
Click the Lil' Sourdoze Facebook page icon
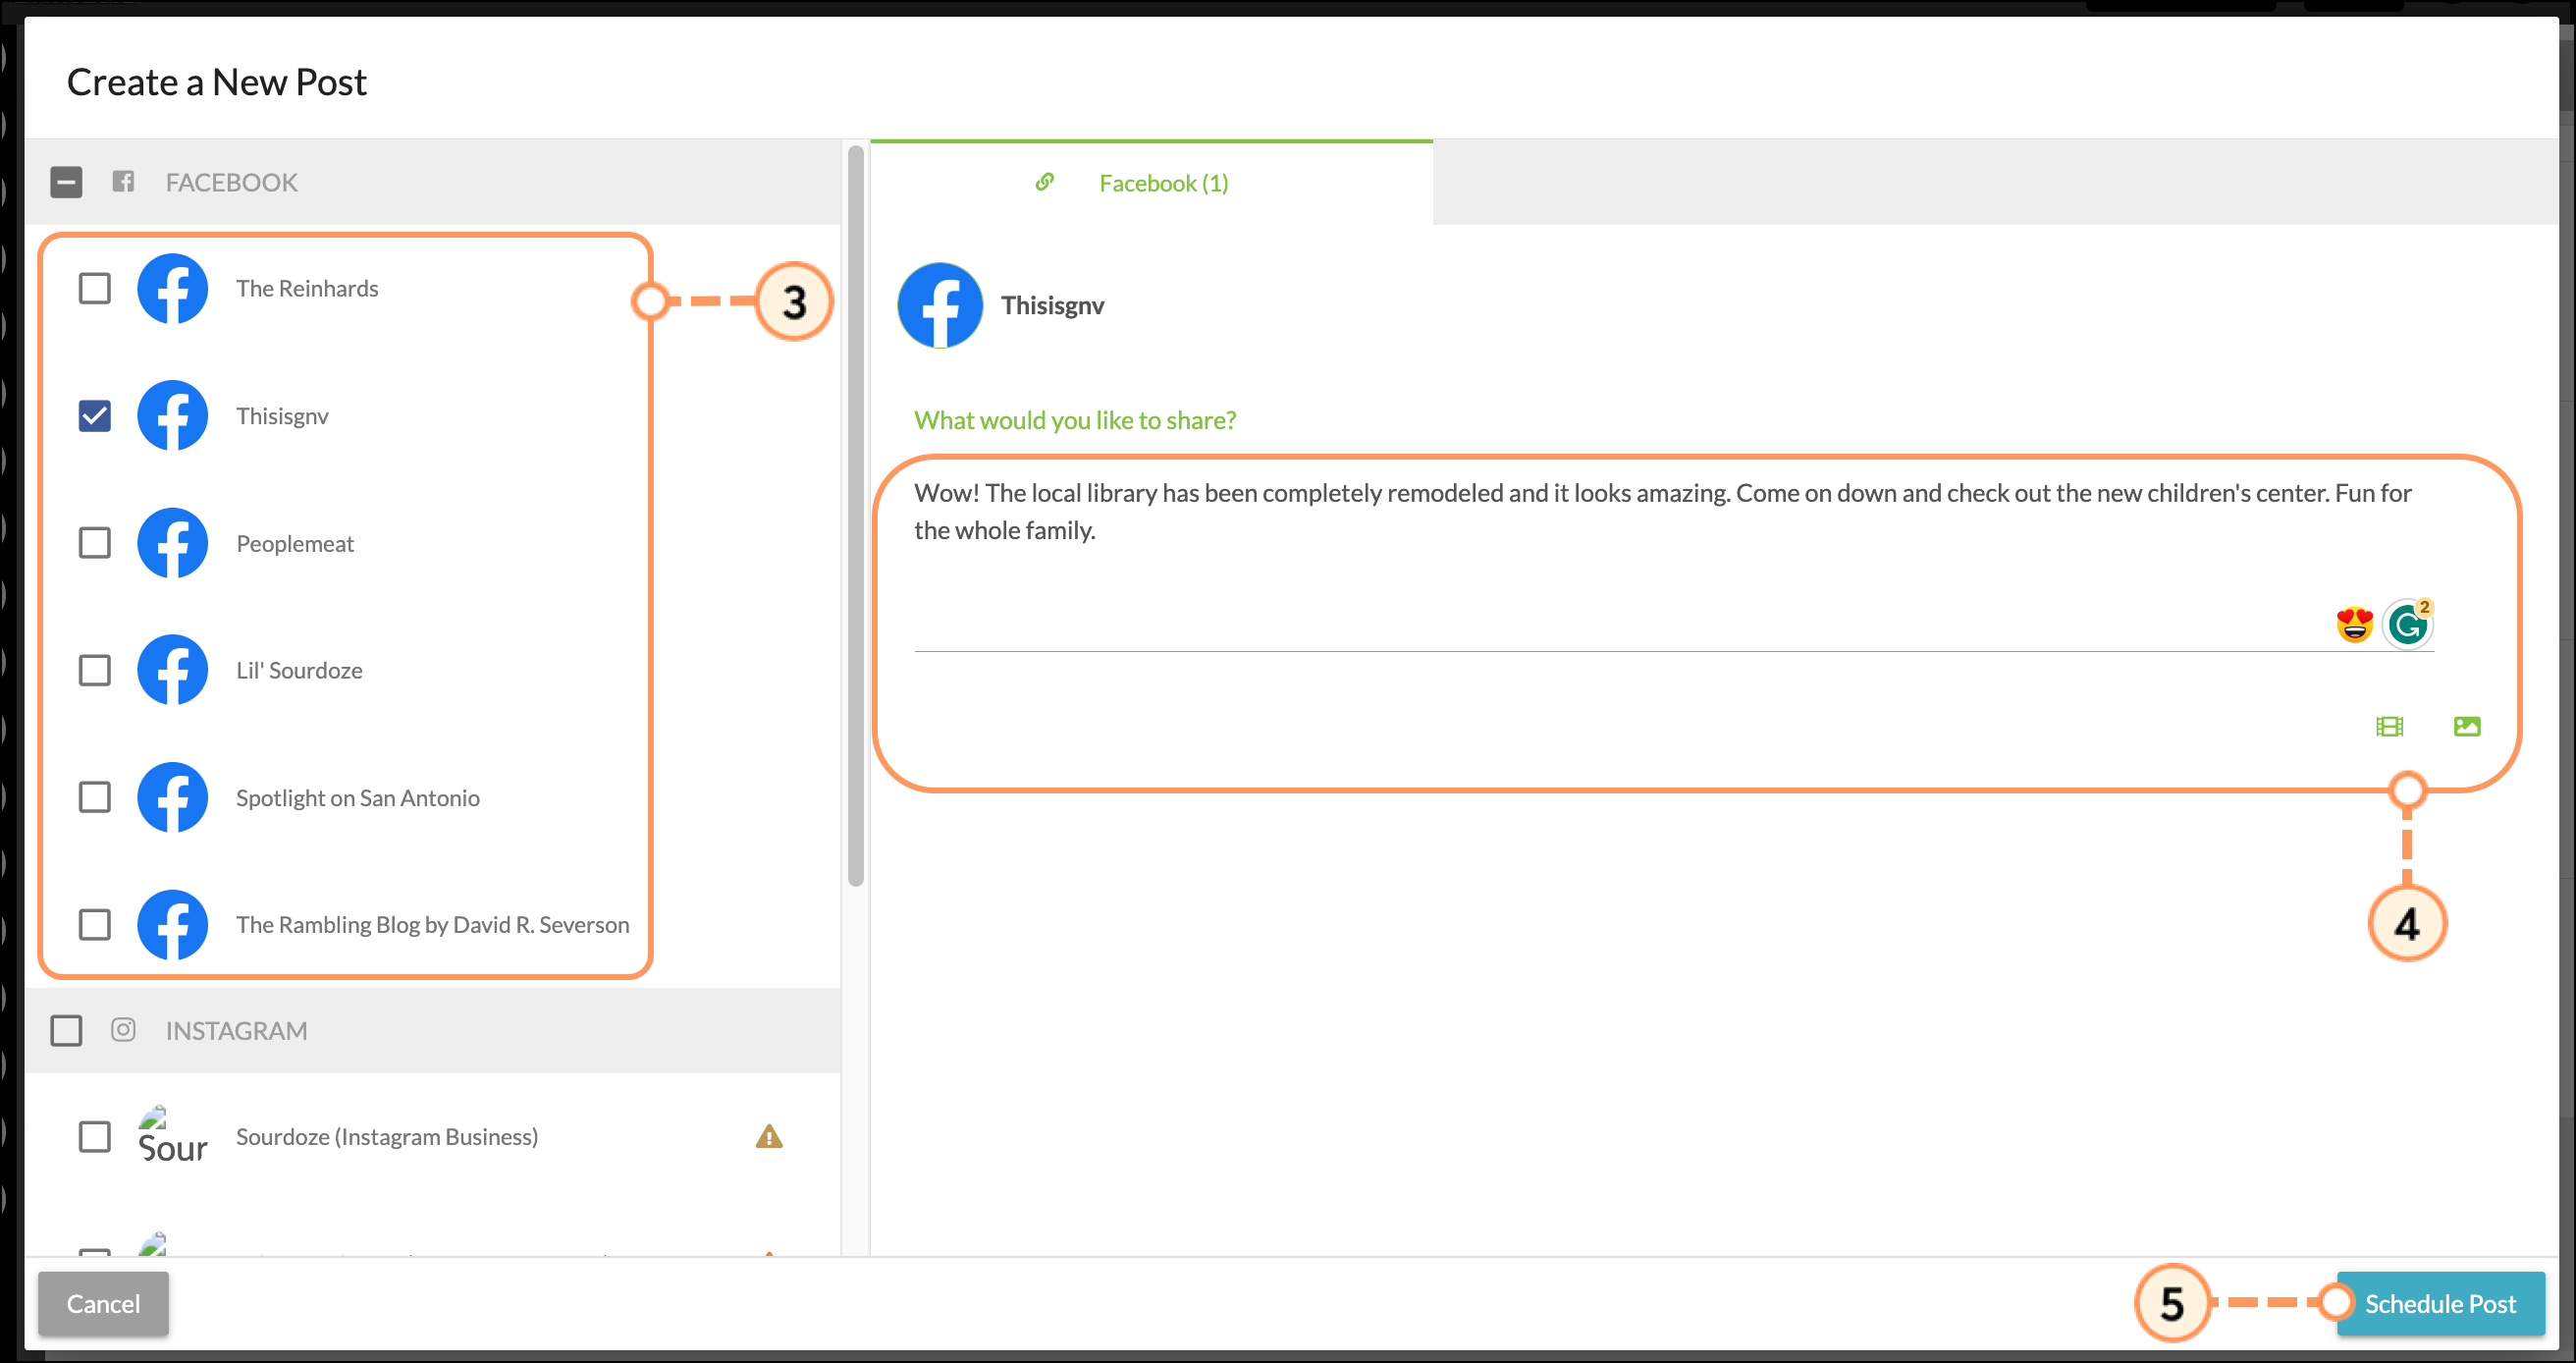[x=172, y=670]
